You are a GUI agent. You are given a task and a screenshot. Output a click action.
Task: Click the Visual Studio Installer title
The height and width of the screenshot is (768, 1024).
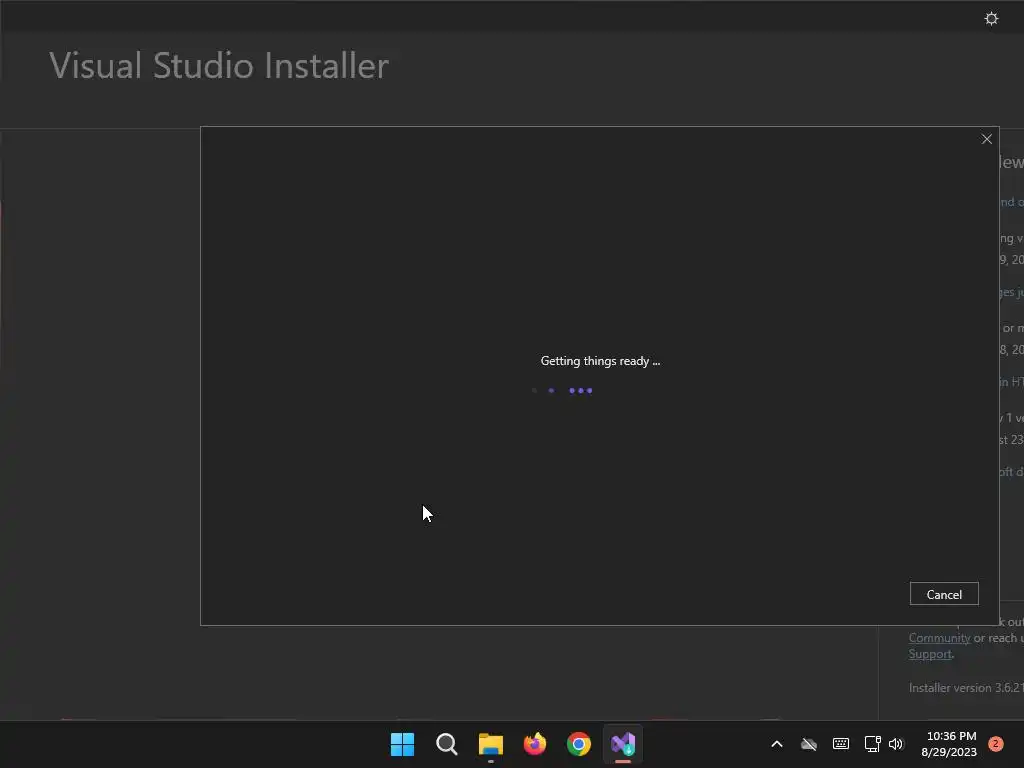click(219, 65)
